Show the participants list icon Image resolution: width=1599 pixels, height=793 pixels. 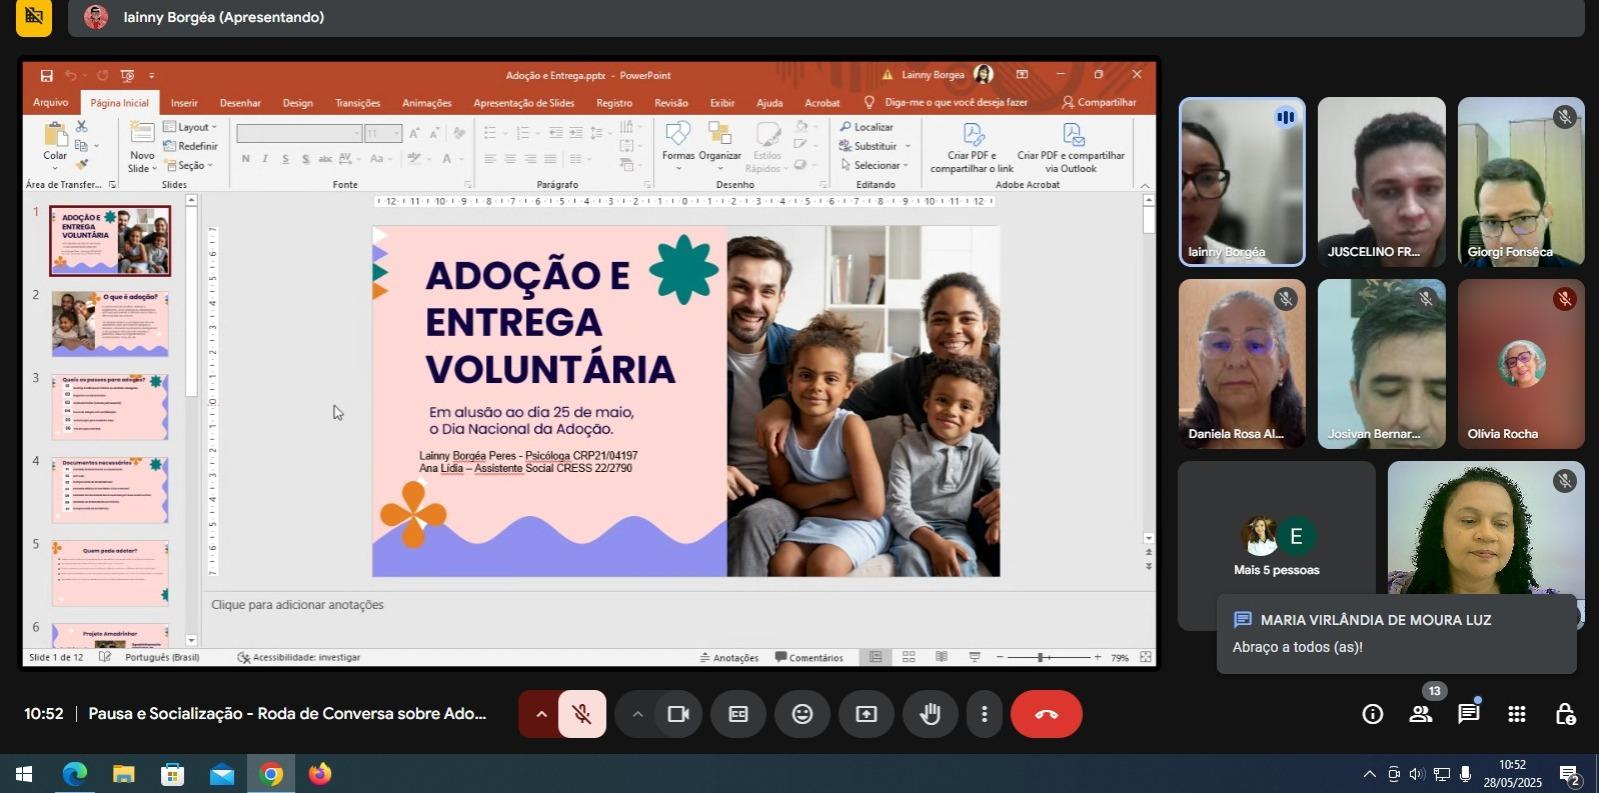pos(1420,714)
